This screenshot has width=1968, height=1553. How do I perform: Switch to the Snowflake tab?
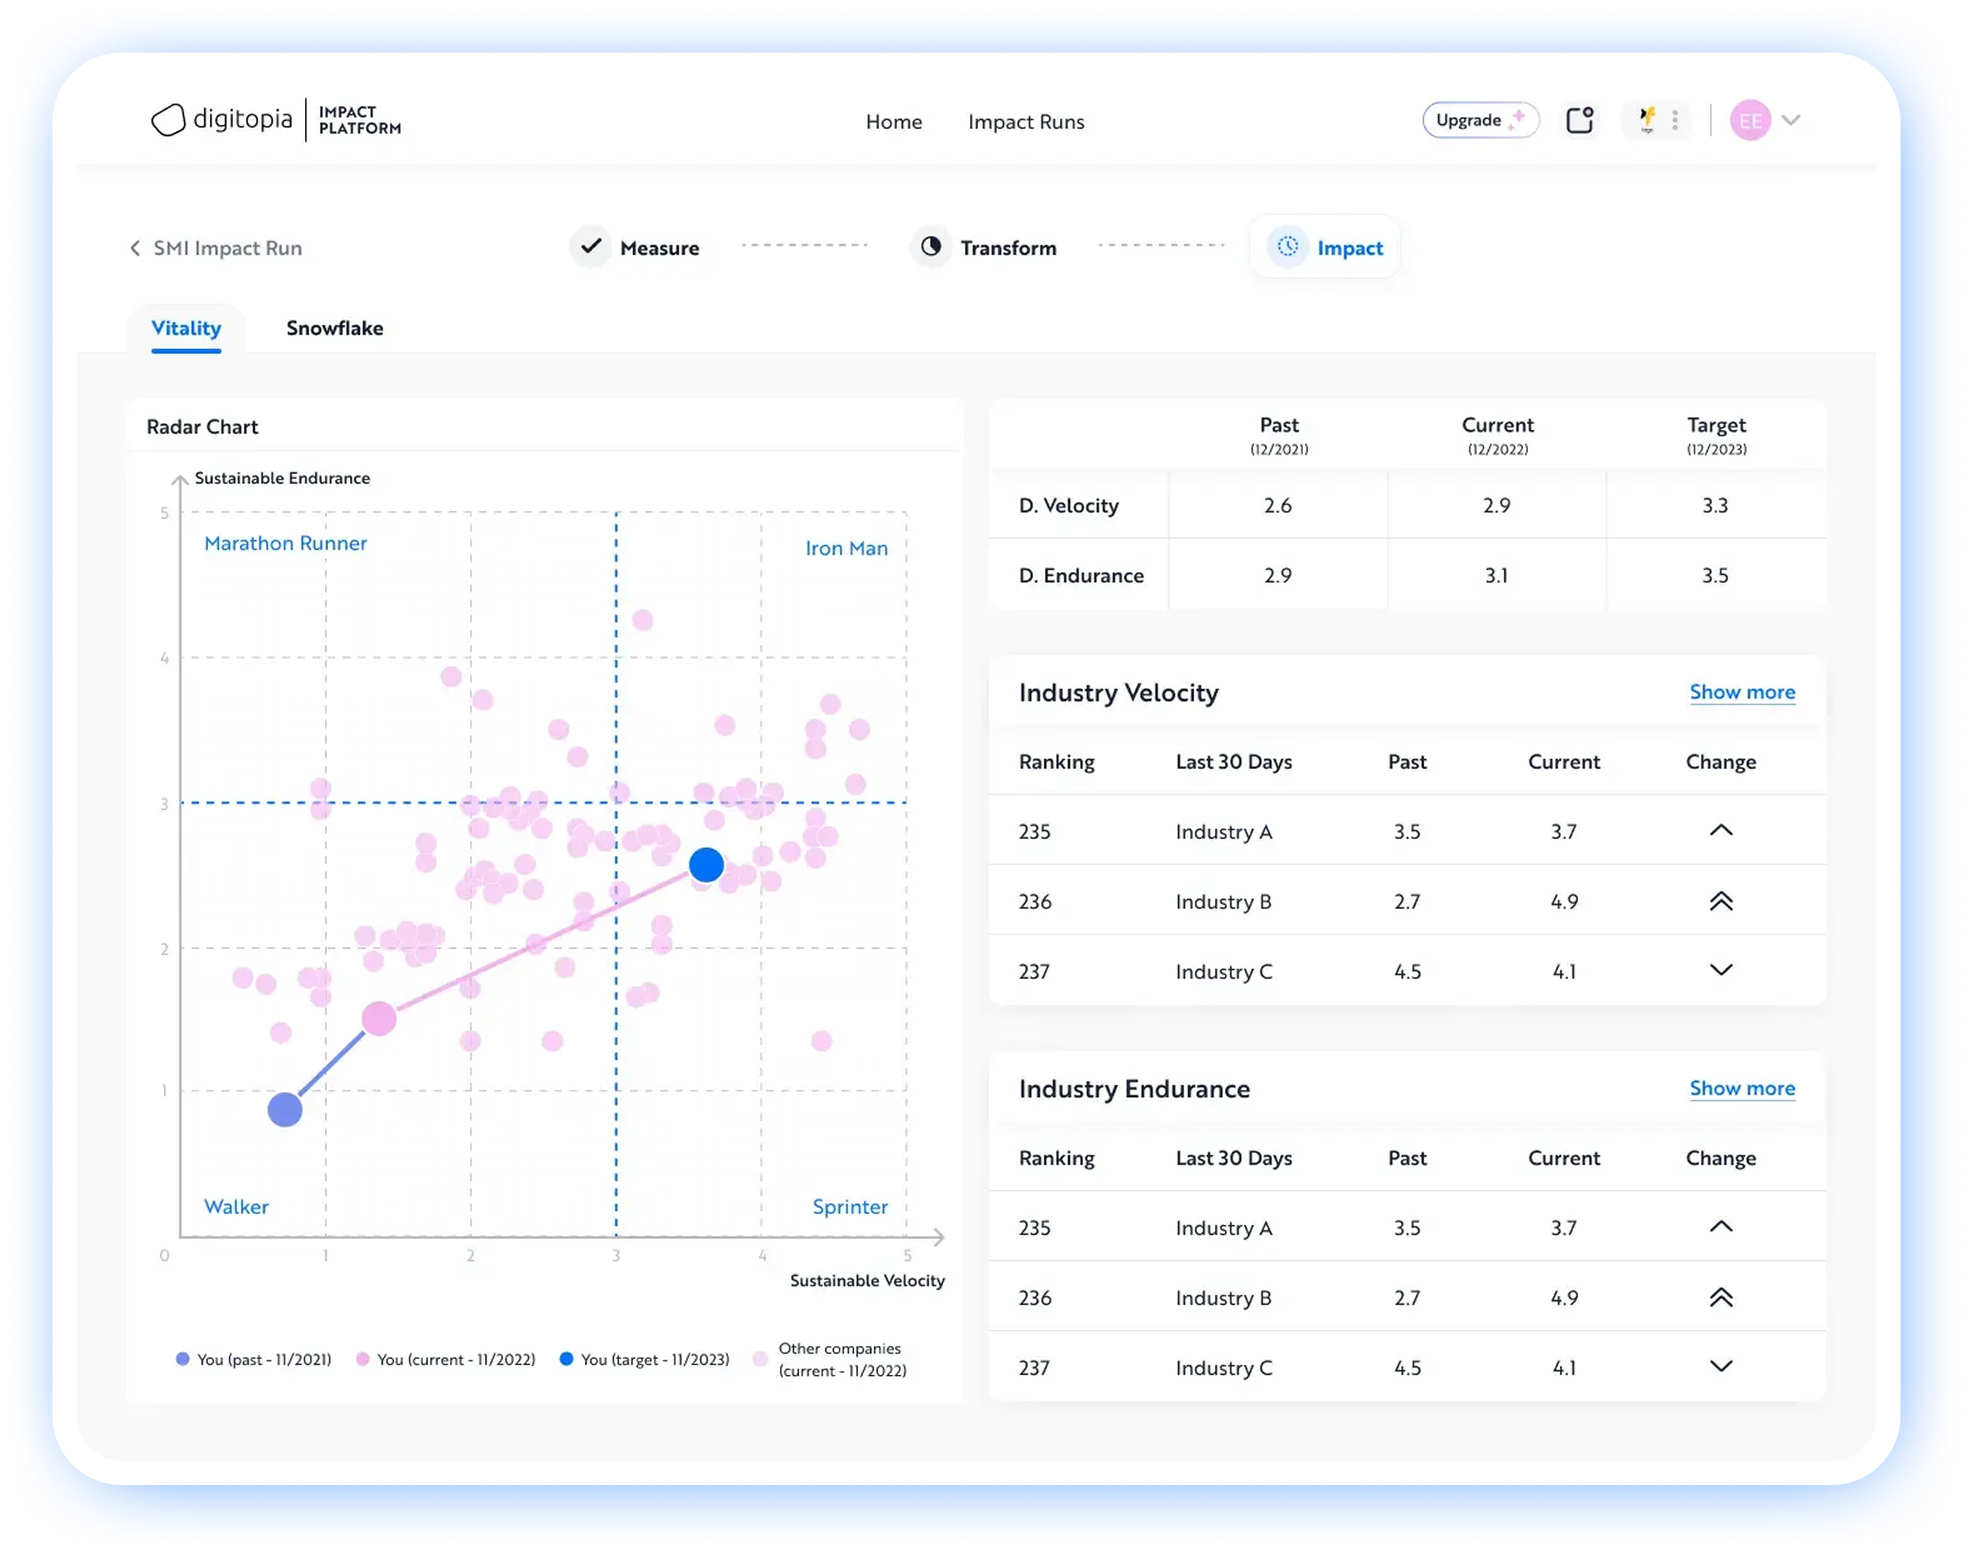tap(334, 328)
